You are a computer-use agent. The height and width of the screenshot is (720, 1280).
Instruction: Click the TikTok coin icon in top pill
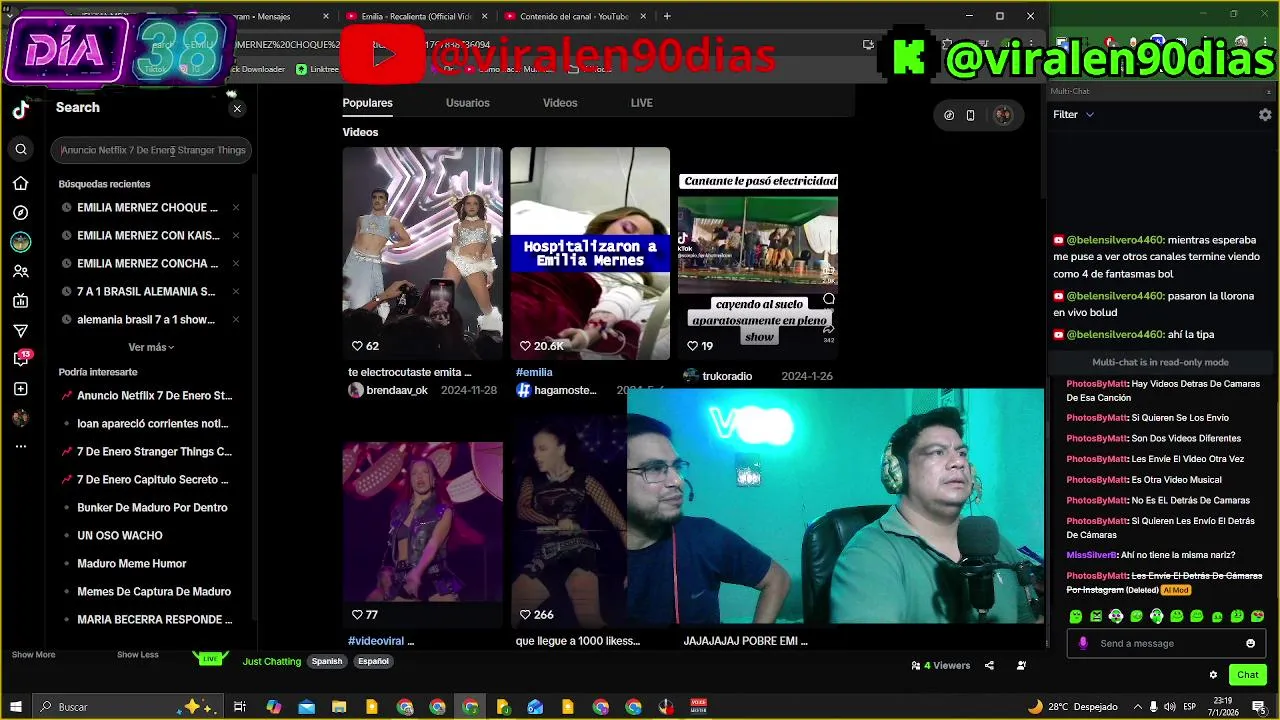pos(949,115)
